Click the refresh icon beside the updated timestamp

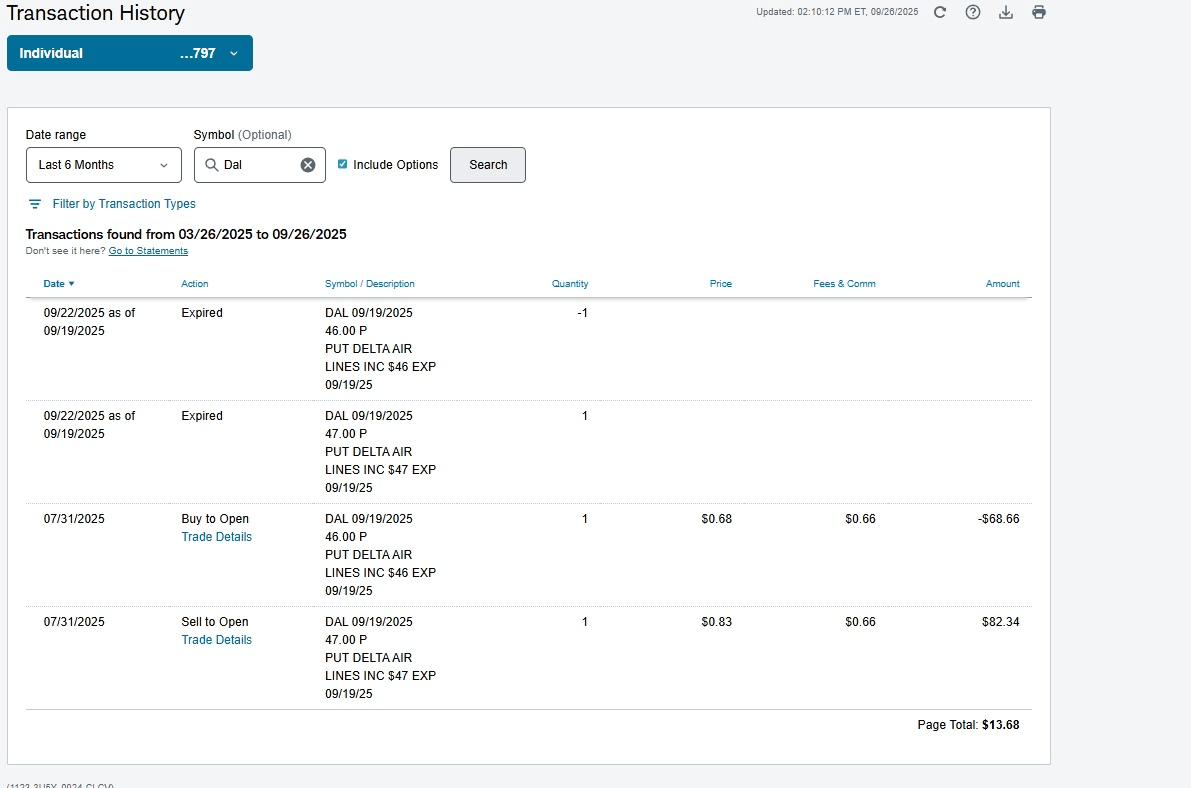tap(939, 12)
